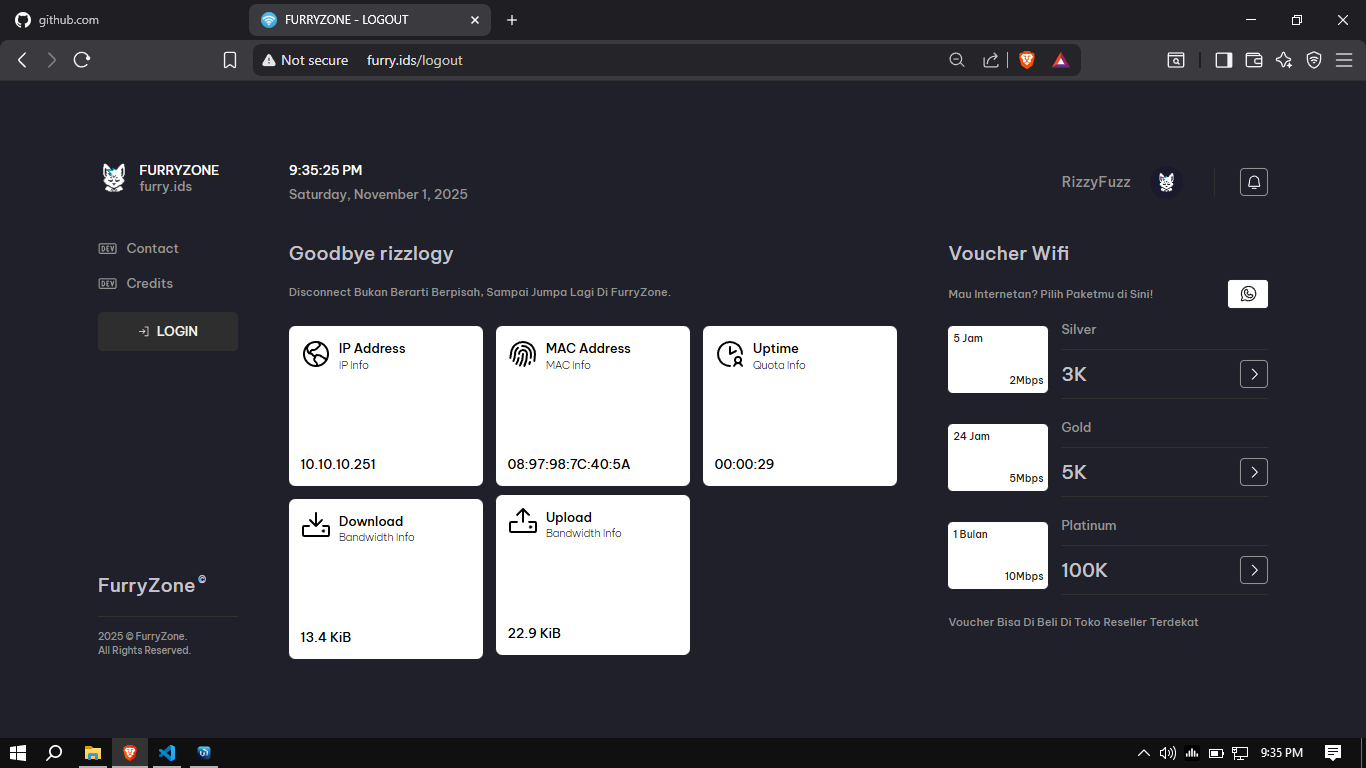
Task: Open the Silver voucher chevron
Action: pos(1253,374)
